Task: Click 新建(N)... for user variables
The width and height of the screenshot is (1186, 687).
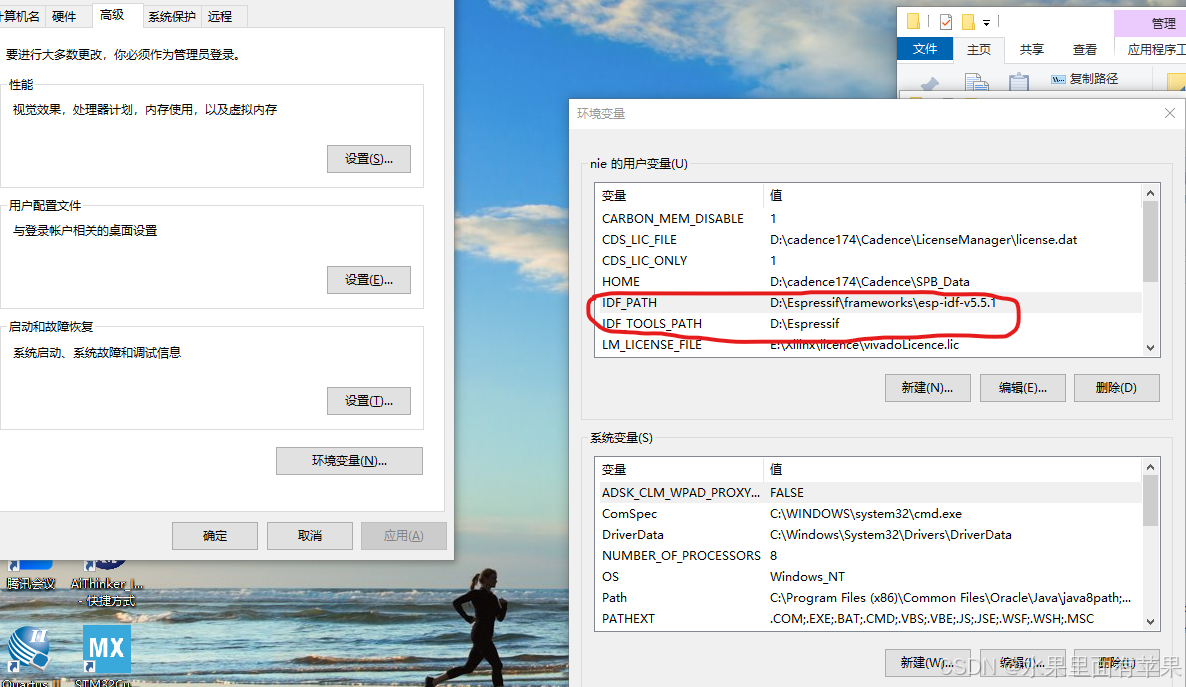Action: click(x=927, y=387)
